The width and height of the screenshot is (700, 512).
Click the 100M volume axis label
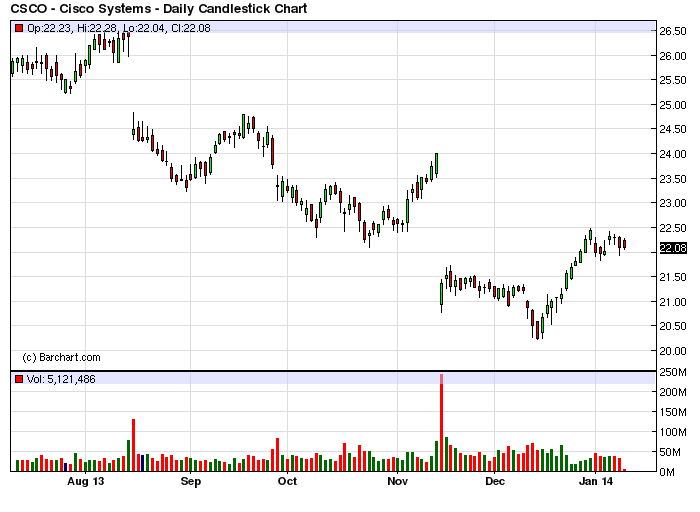click(x=673, y=433)
